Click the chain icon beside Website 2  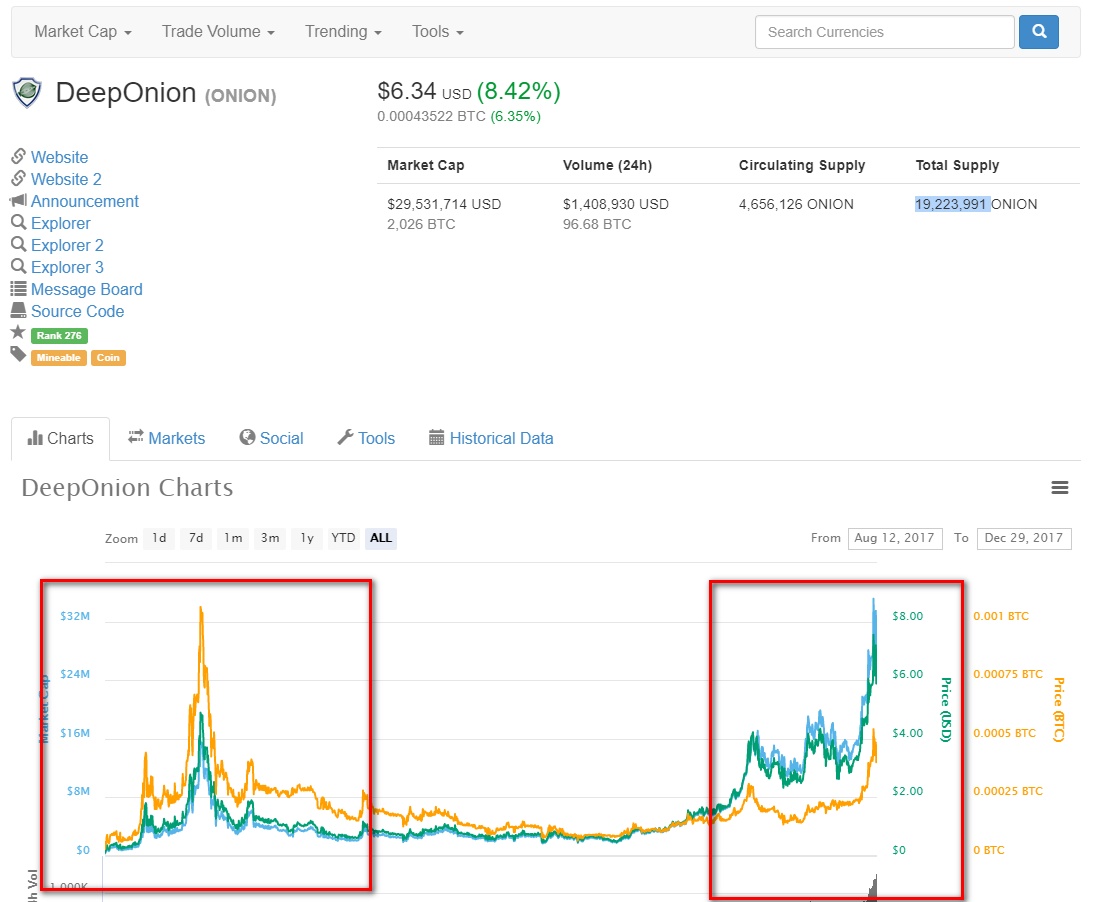coord(18,179)
